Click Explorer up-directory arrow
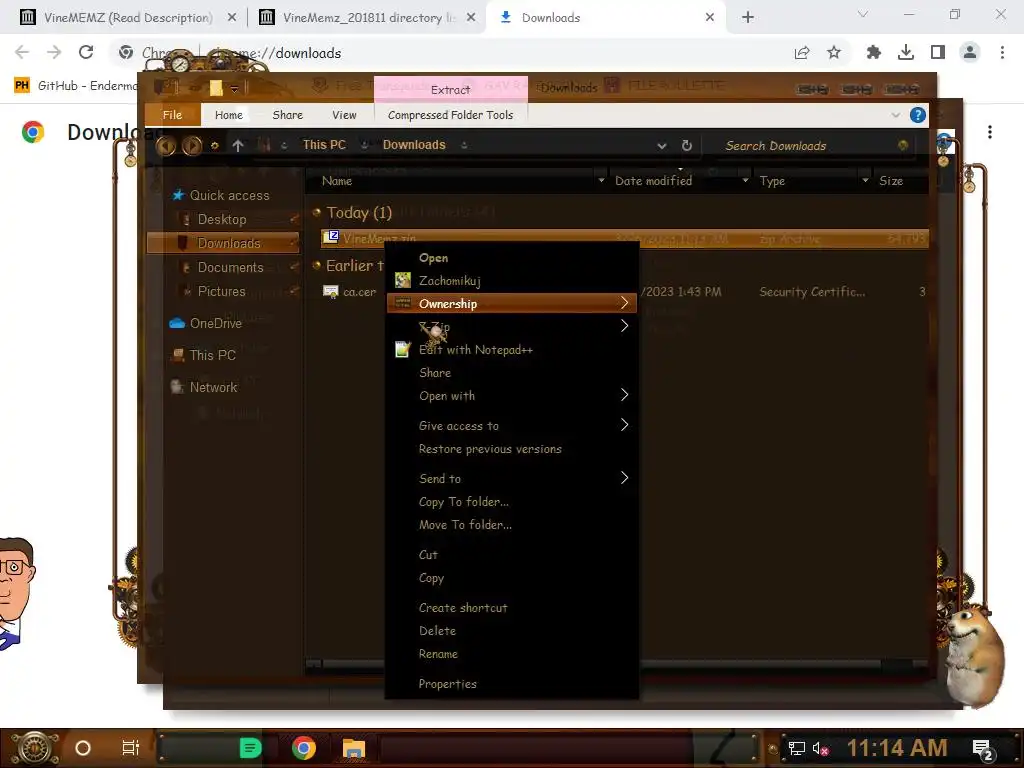1024x768 pixels. coord(238,146)
